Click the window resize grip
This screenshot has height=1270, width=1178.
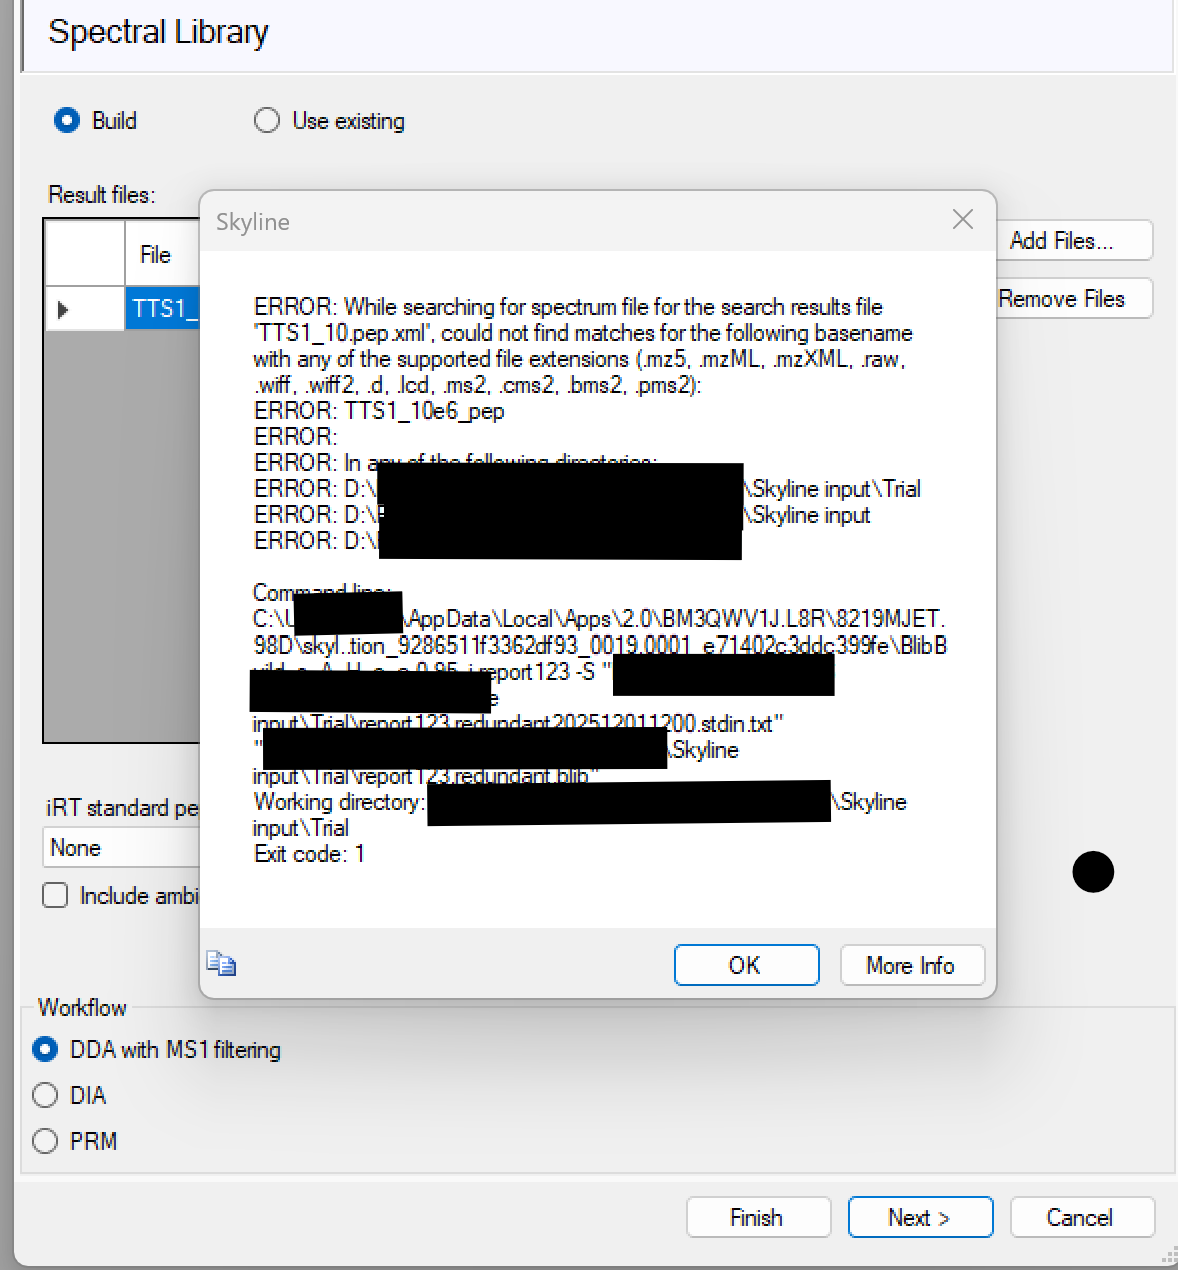point(1167,1258)
